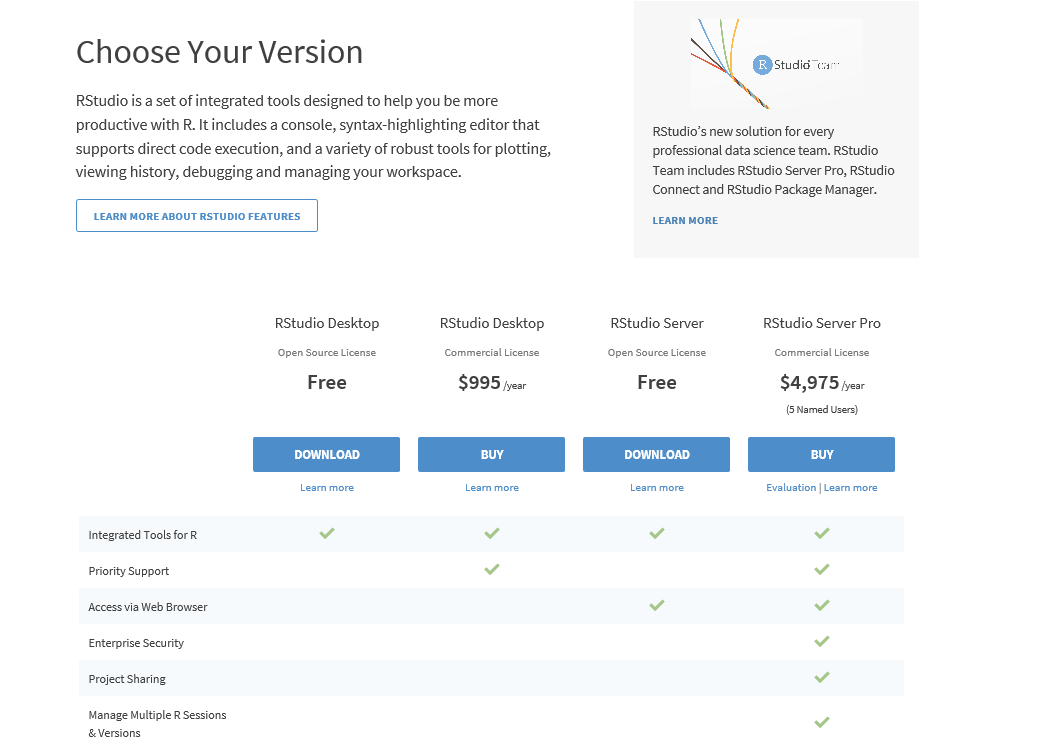The height and width of the screenshot is (744, 1055).
Task: Select Manage Multiple R Sessions & Versions label
Action: click(157, 724)
